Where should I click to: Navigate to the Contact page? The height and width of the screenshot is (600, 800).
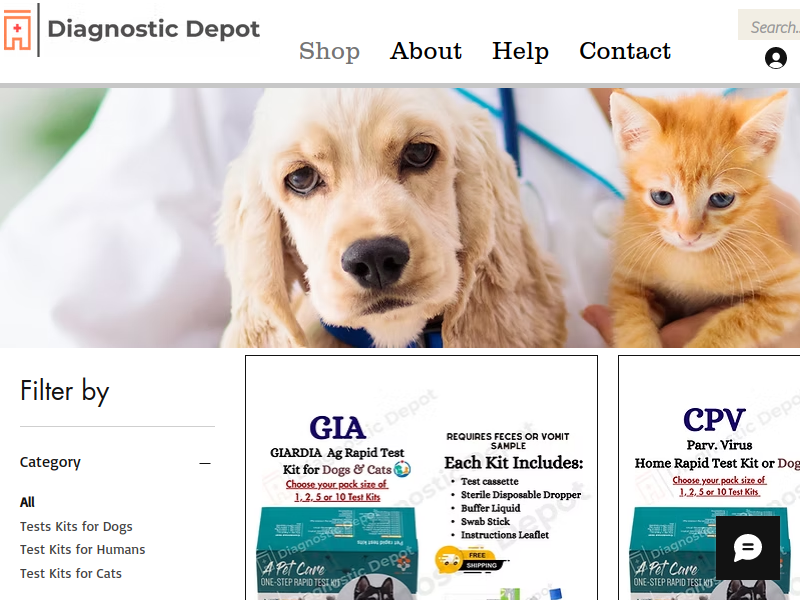tap(624, 51)
